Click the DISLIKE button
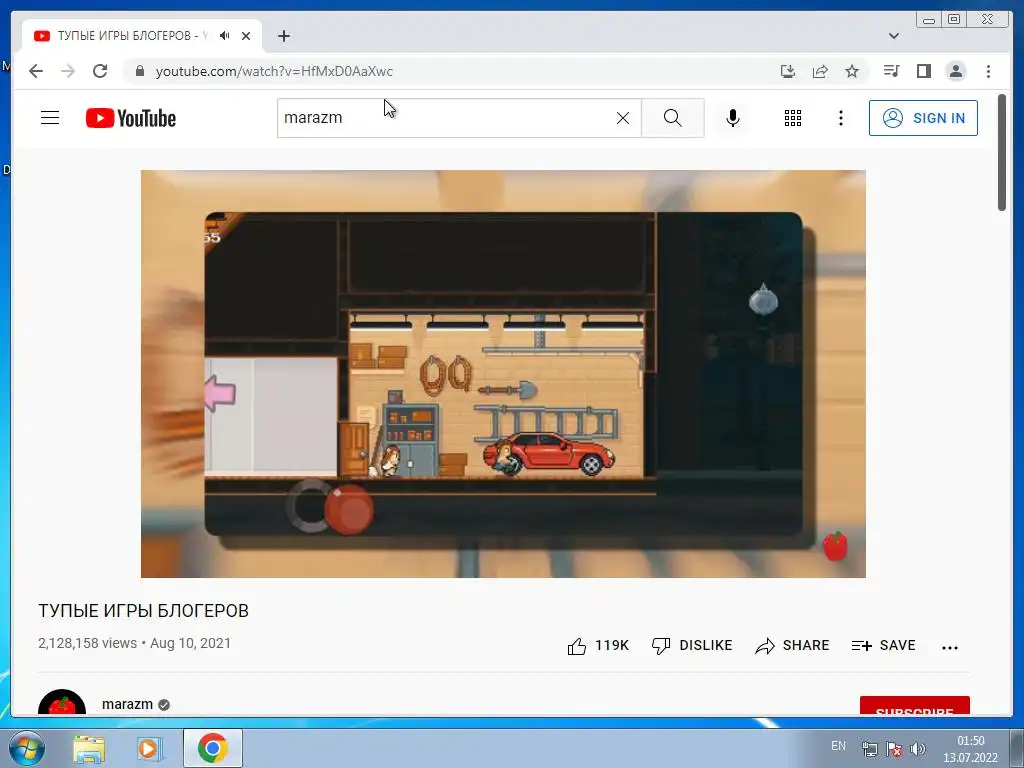Viewport: 1024px width, 768px height. 692,646
